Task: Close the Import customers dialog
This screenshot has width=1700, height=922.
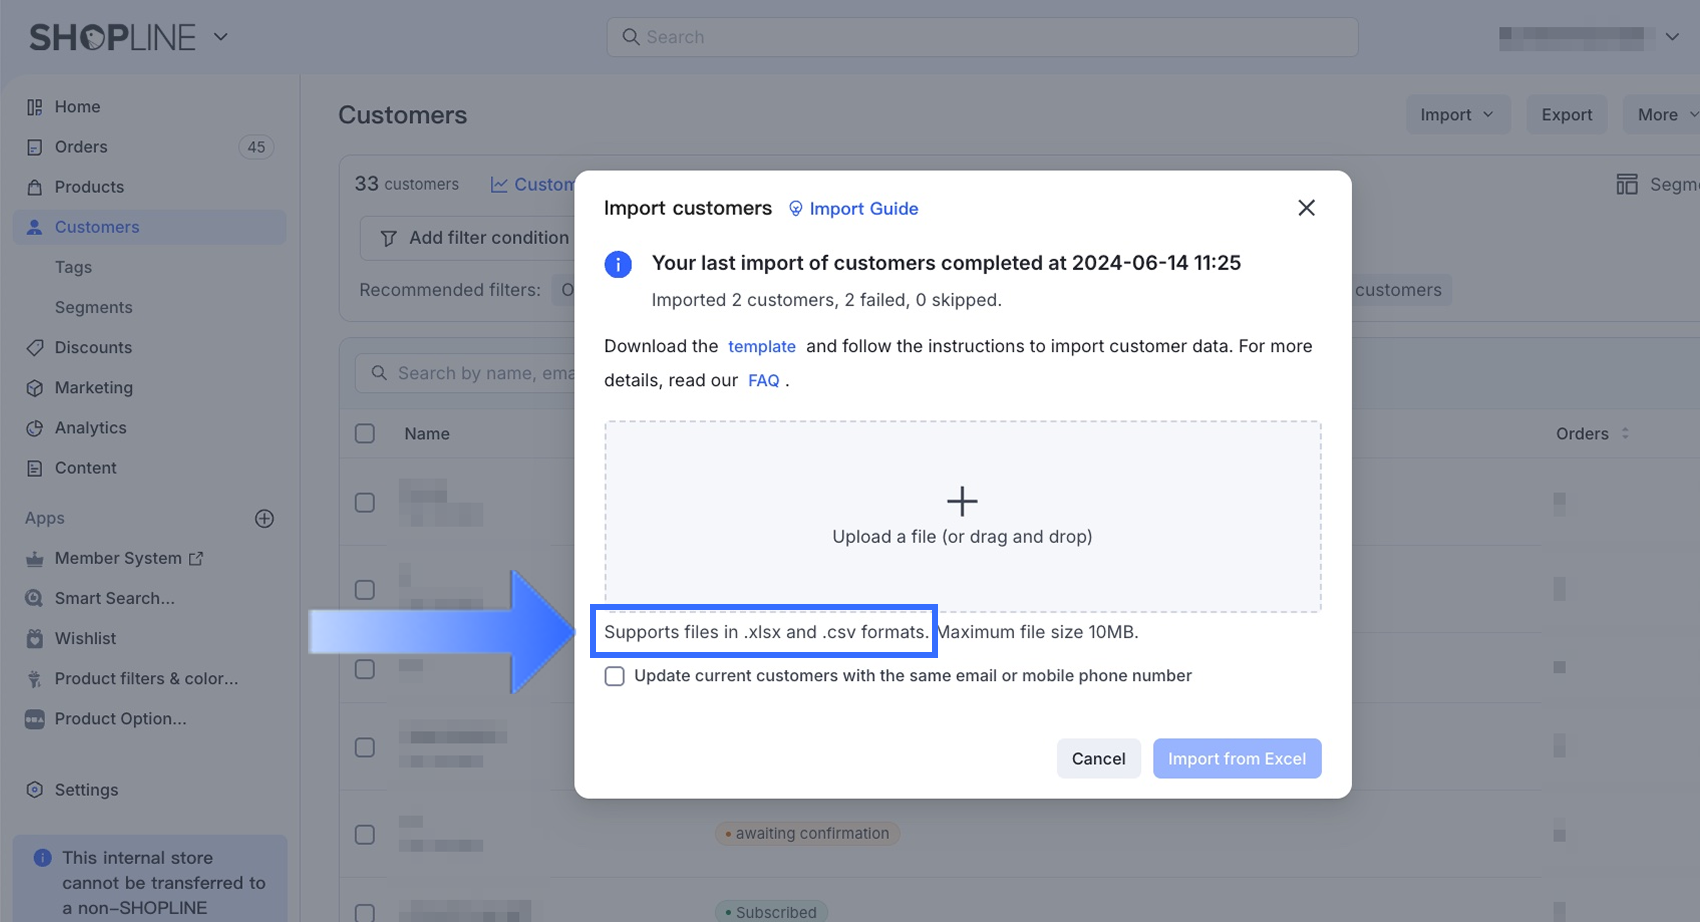Action: coord(1306,208)
